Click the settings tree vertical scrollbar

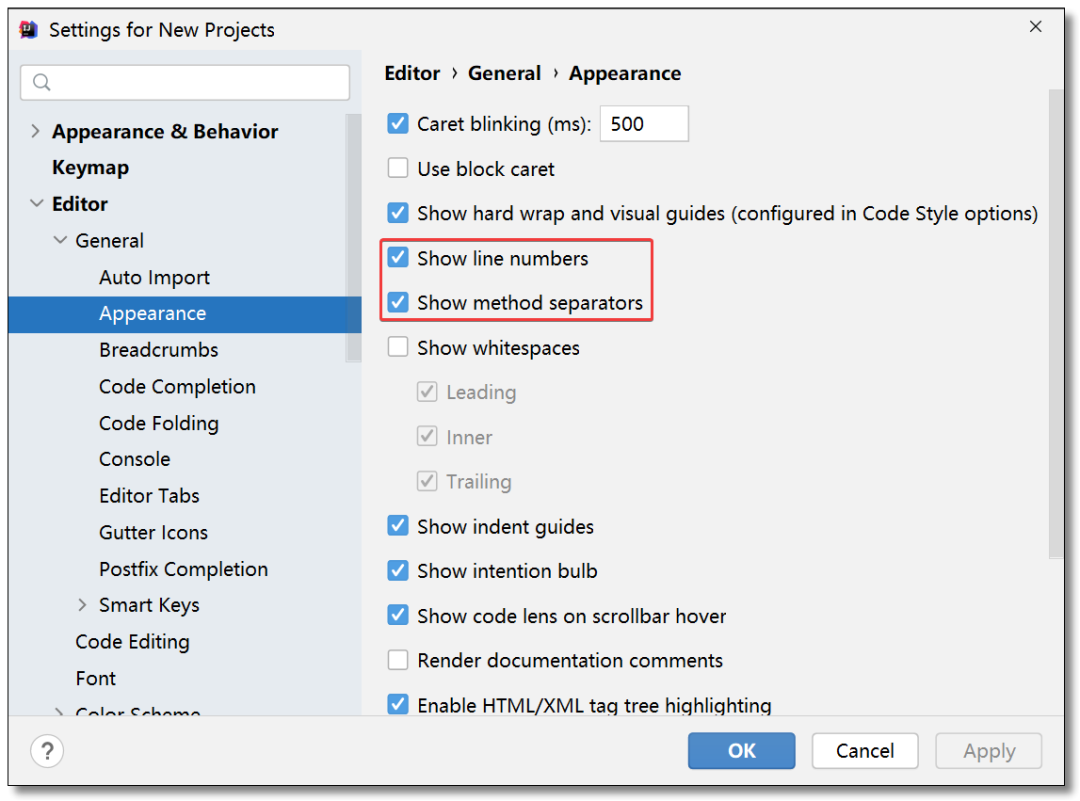point(353,238)
